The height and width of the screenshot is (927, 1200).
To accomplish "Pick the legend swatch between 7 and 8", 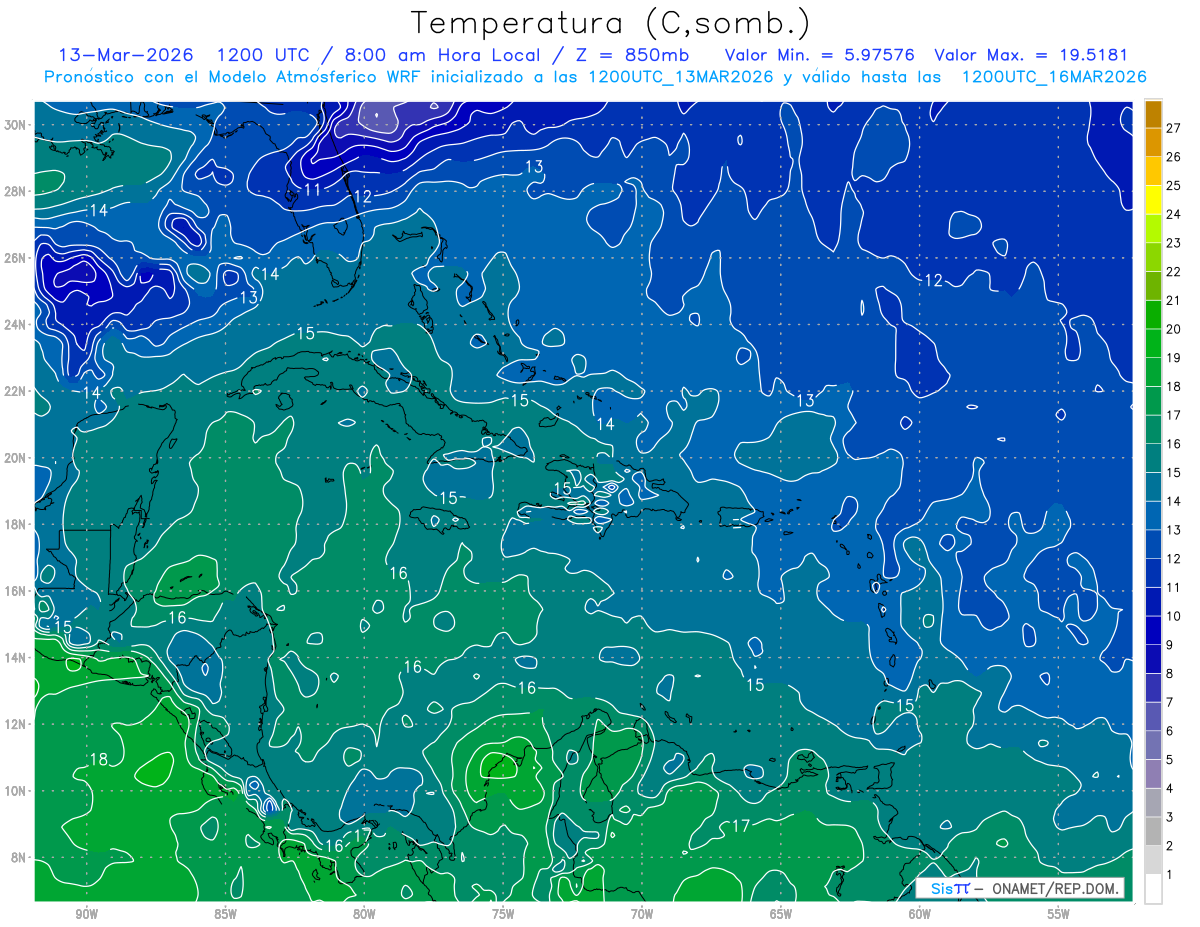I will pos(1153,687).
